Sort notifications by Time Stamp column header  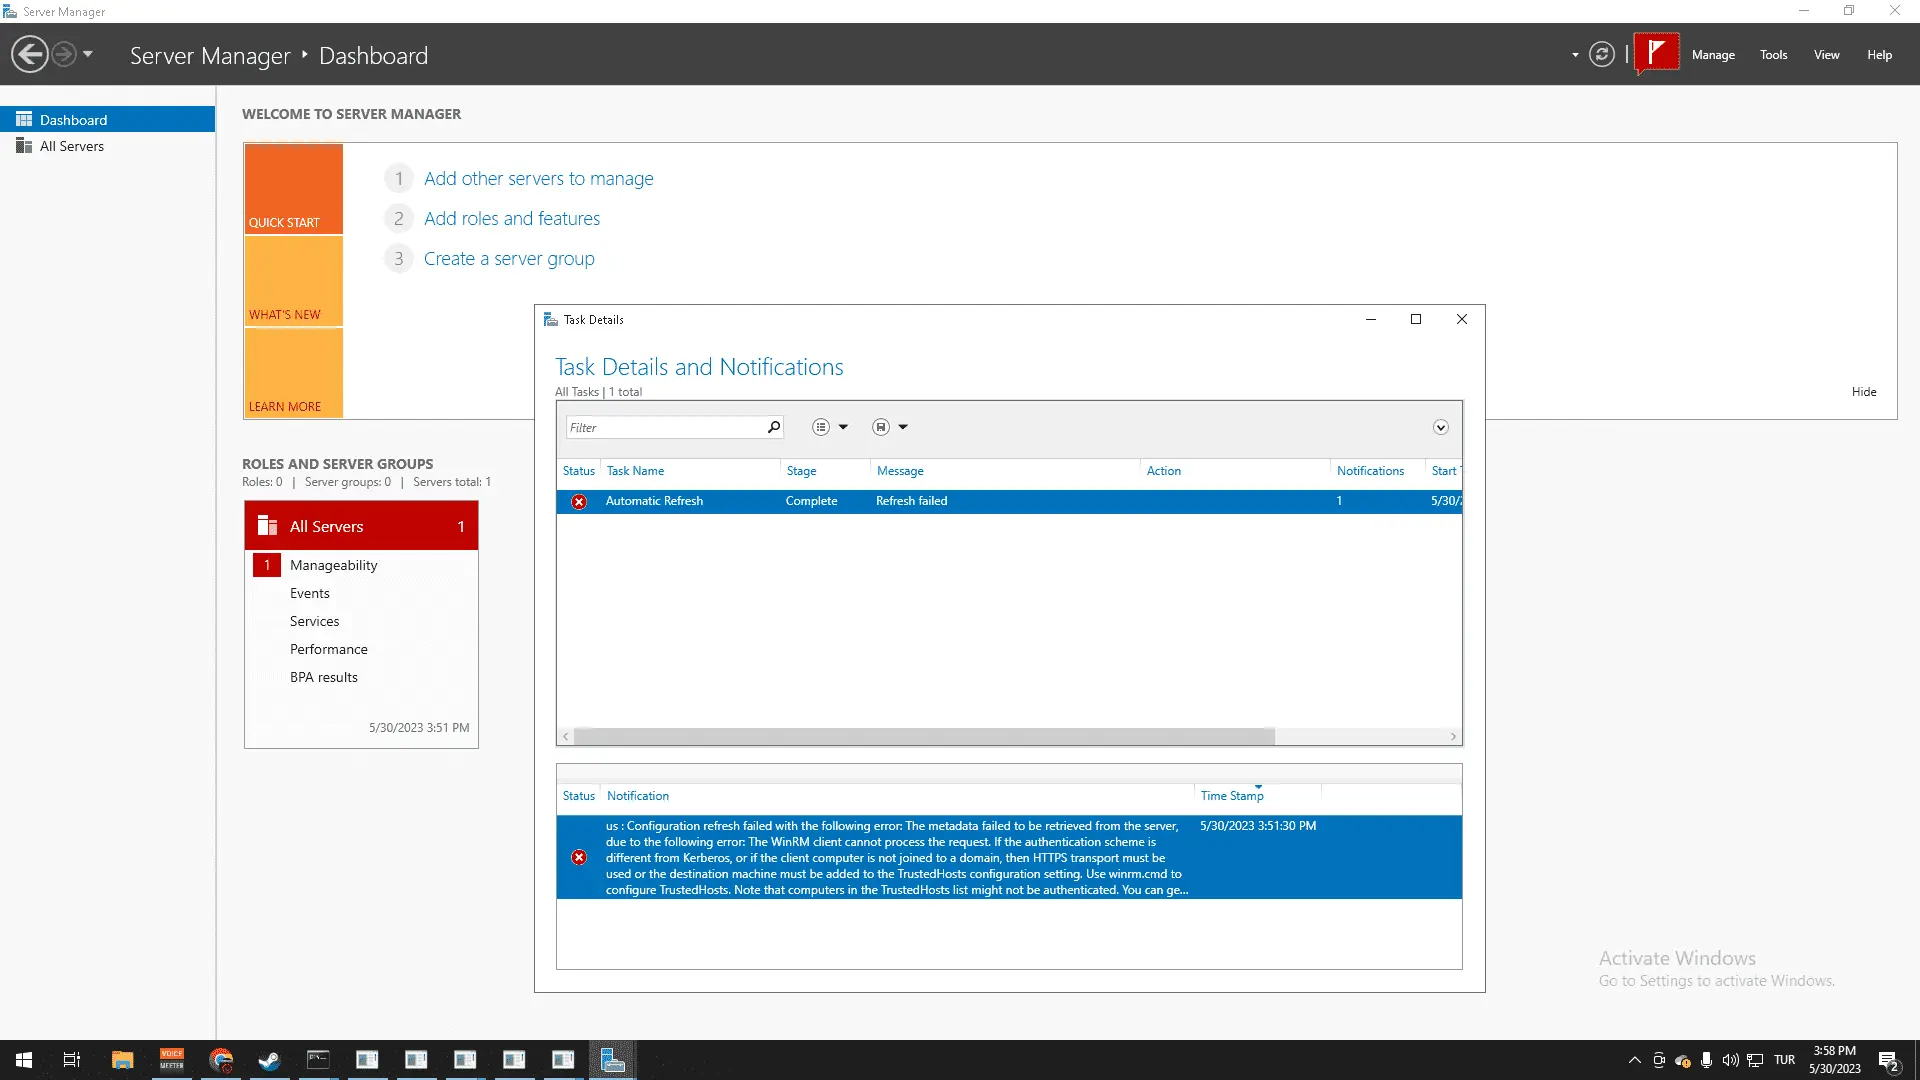1232,796
